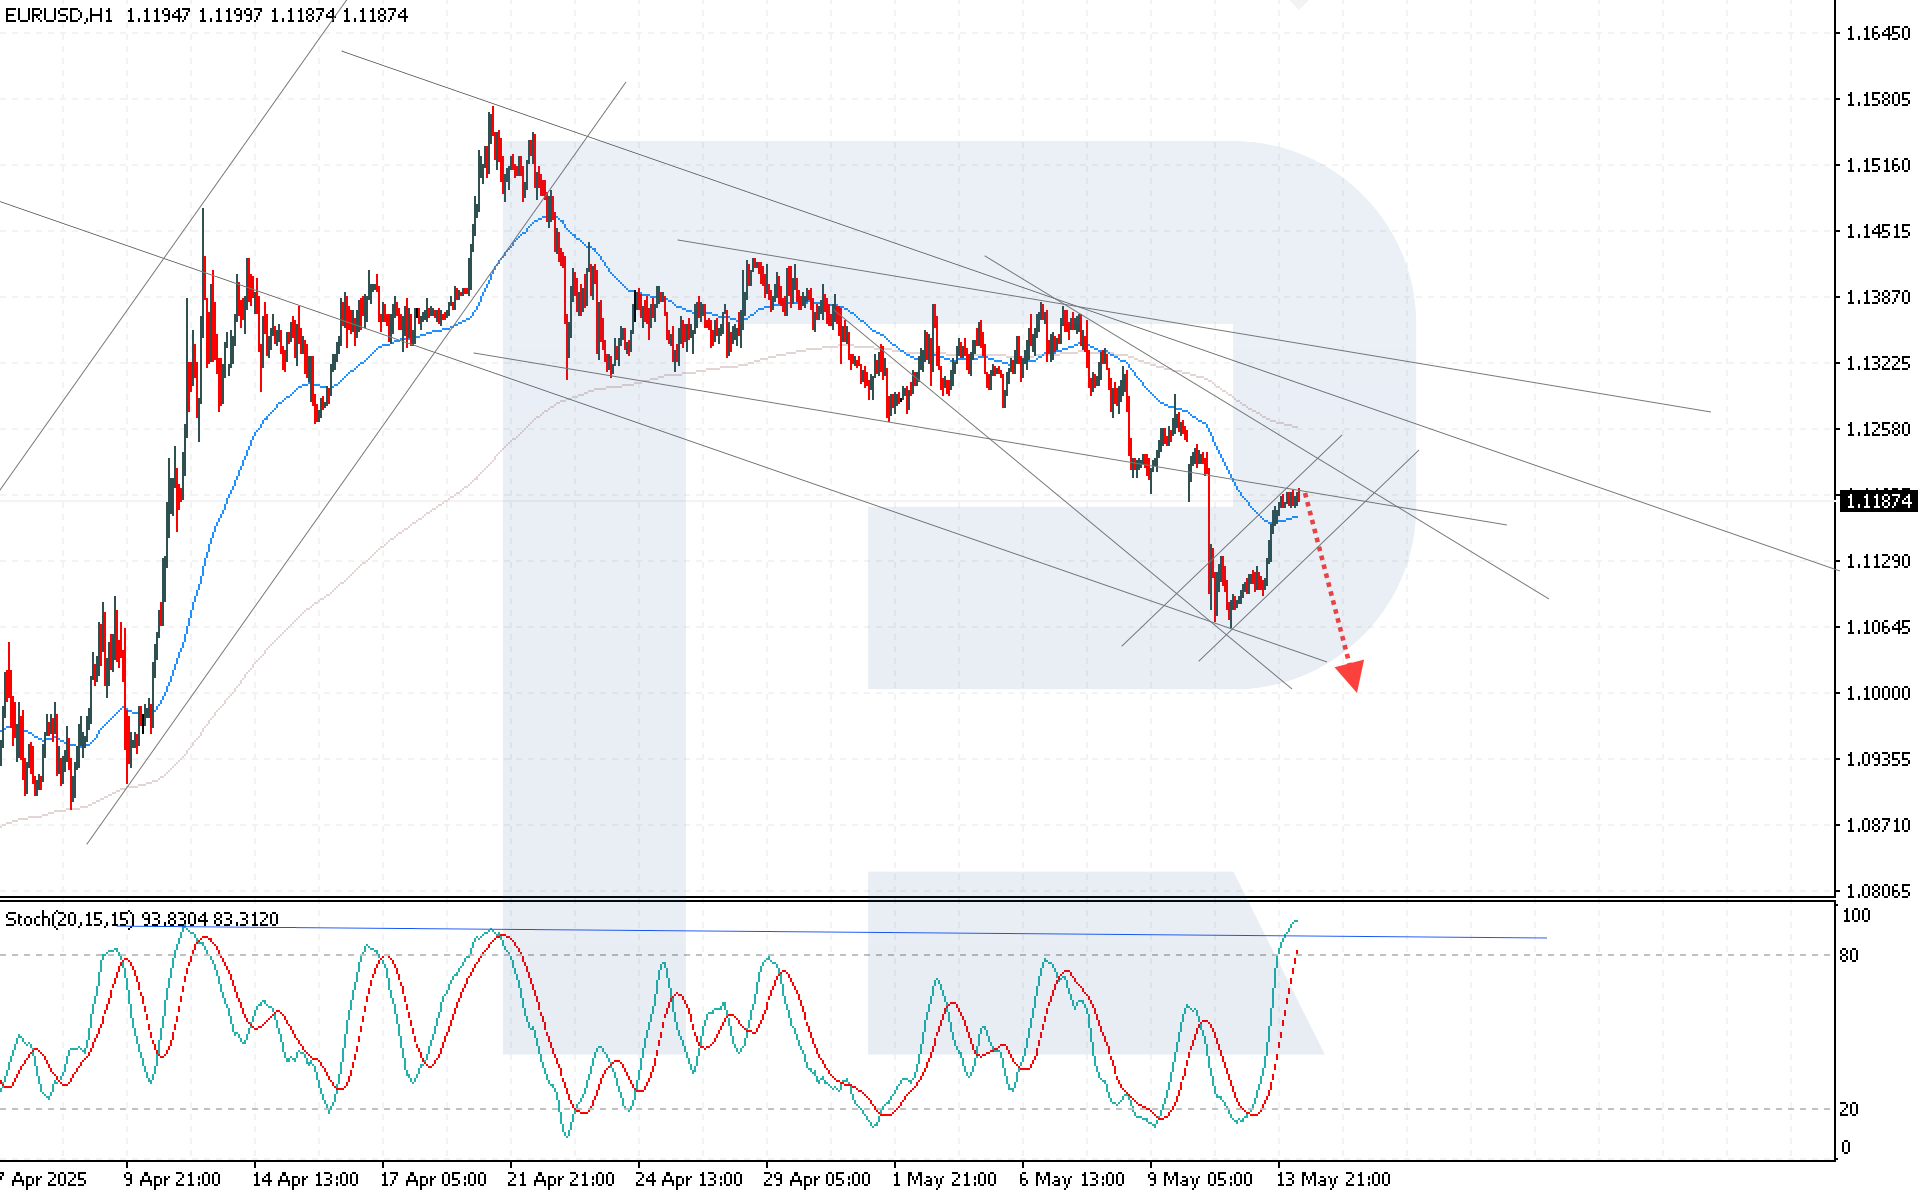Click the 24 Apr 13:00 time label
Screen dimensions: 1920x1196
pos(690,1179)
